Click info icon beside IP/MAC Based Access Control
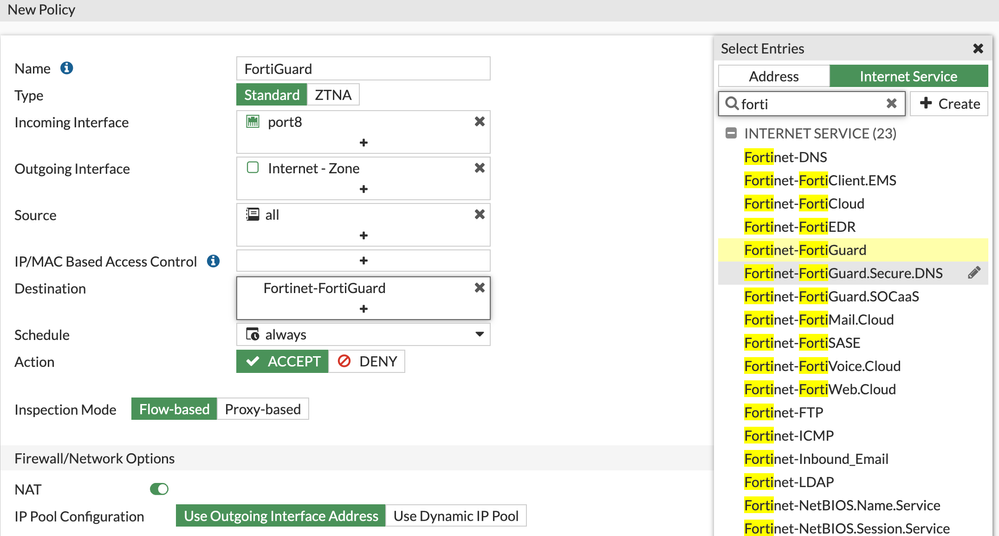The height and width of the screenshot is (536, 999). [x=213, y=261]
